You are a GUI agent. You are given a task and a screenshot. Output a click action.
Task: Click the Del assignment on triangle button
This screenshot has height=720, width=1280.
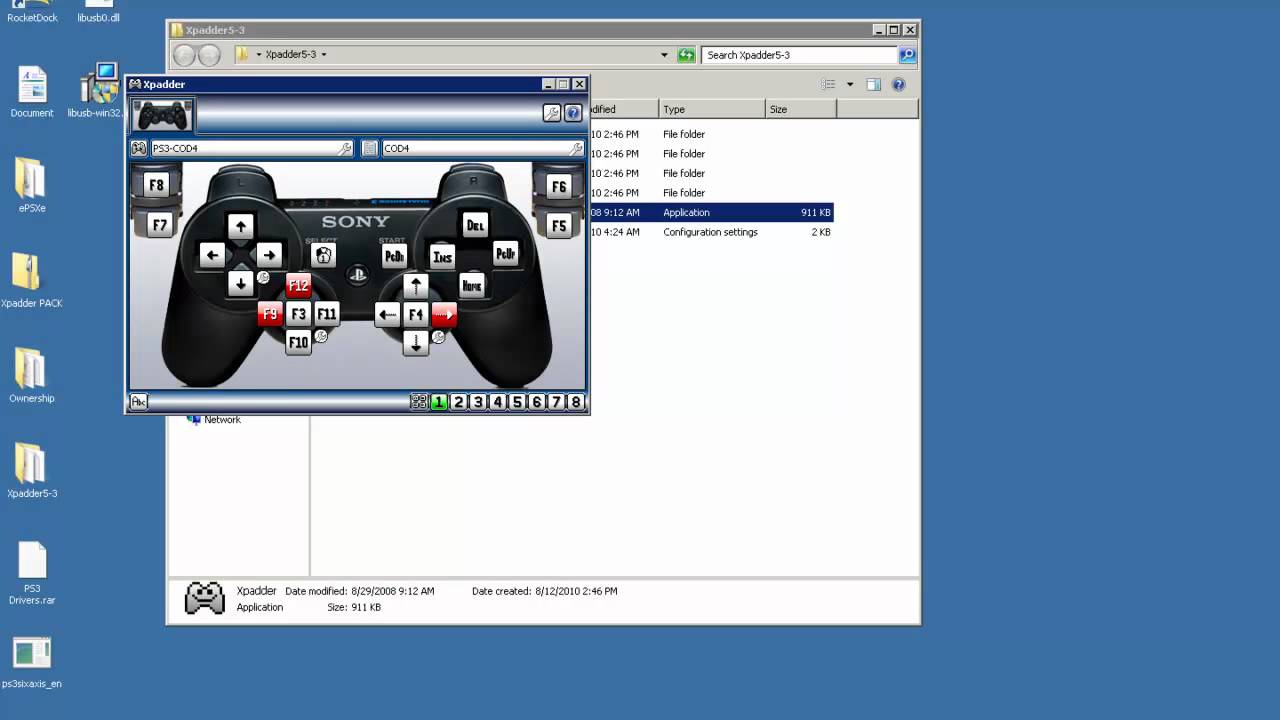tap(474, 225)
